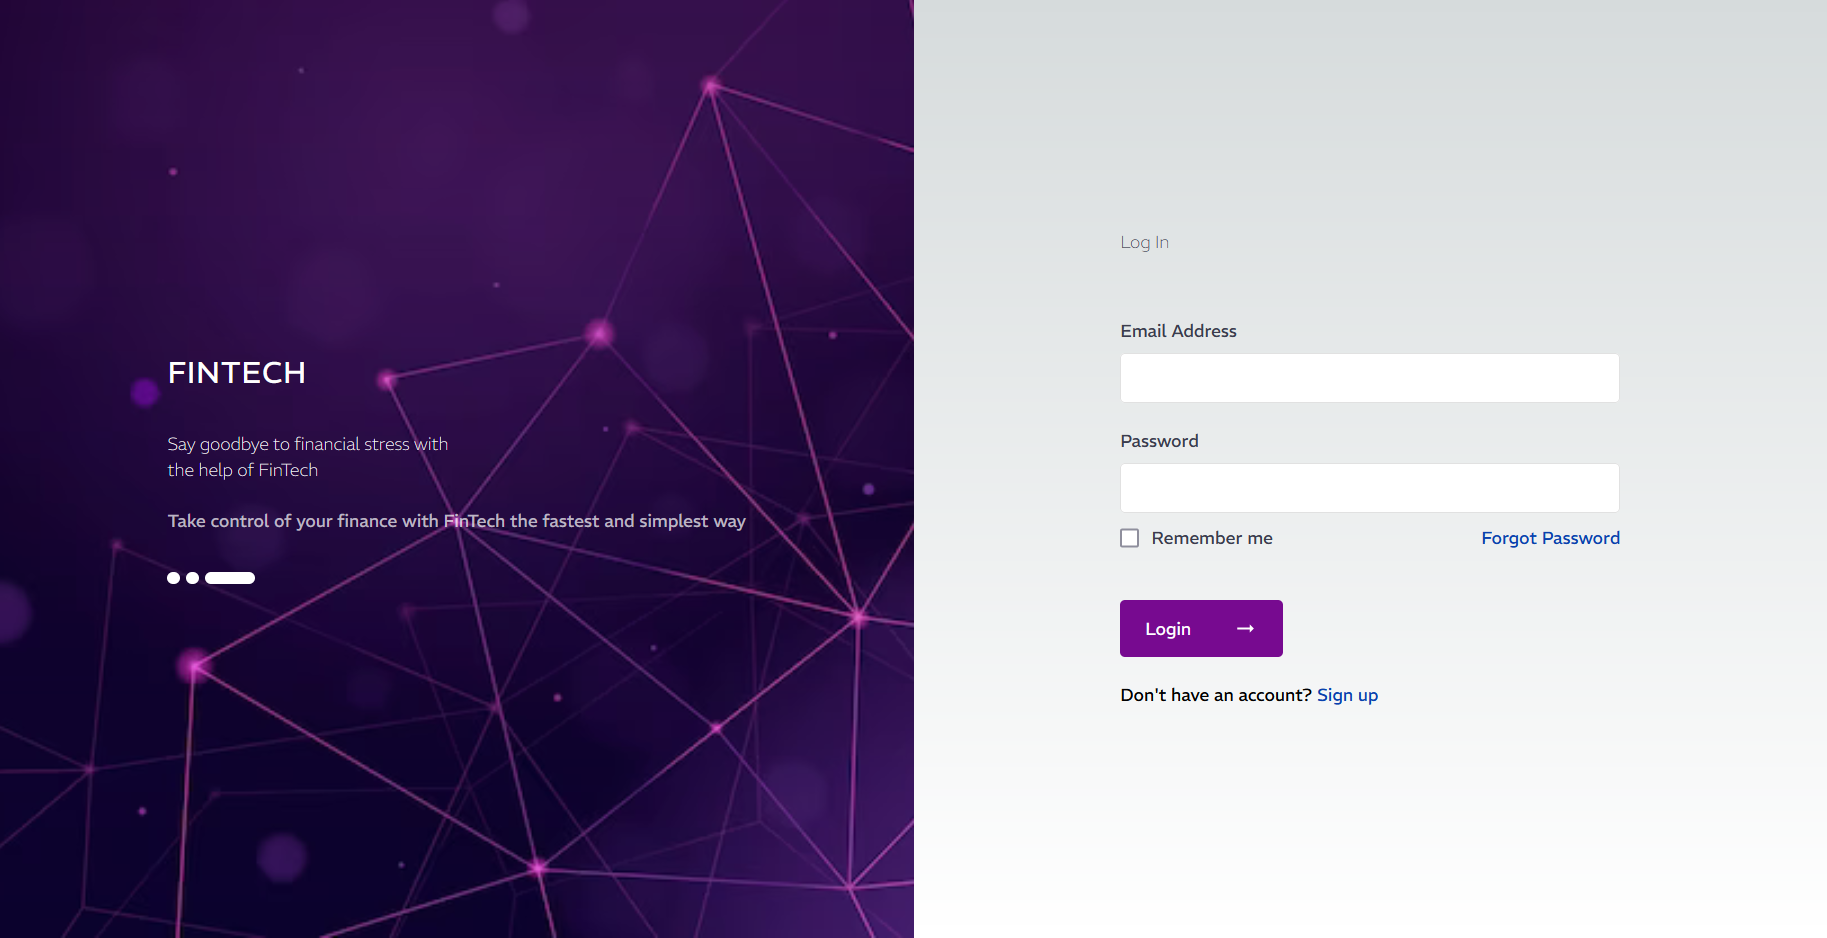This screenshot has width=1827, height=938.
Task: Select the active elongated carousel indicator
Action: (230, 578)
